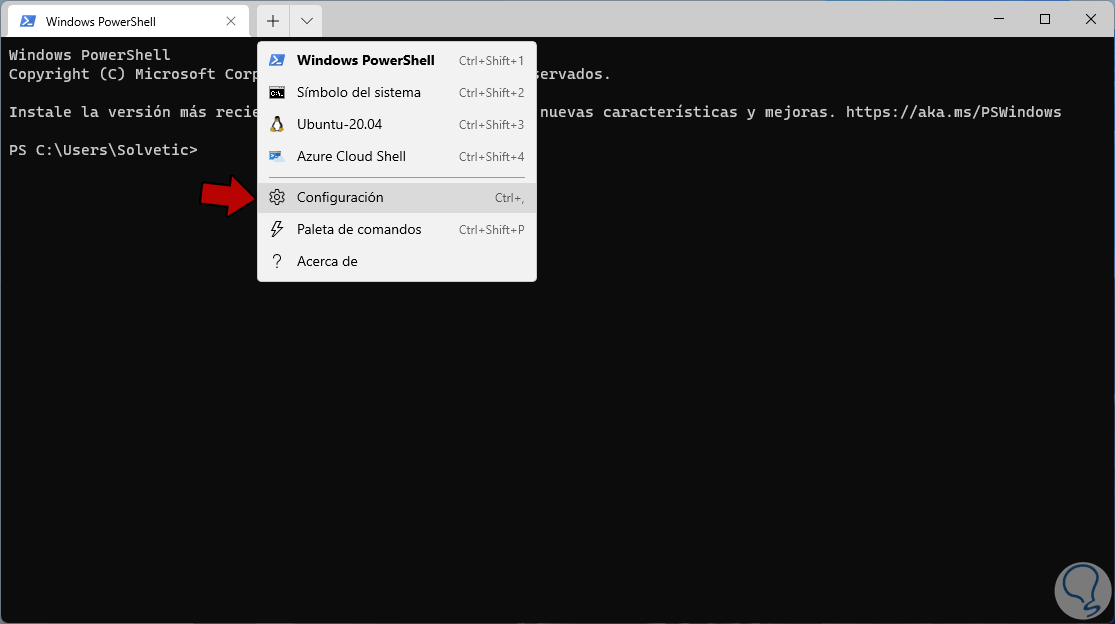The image size is (1115, 624).
Task: Collapse the profile dropdown chevron
Action: [306, 21]
